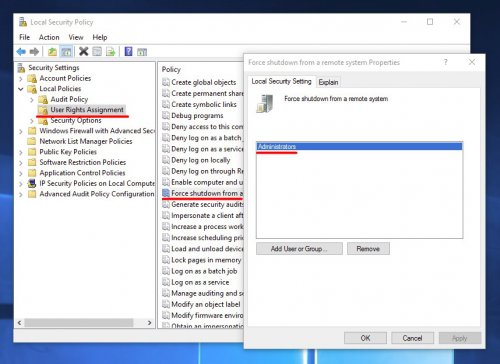Click the scrollbar left arrow in tree pane
Image resolution: width=500 pixels, height=364 pixels.
tap(19, 323)
